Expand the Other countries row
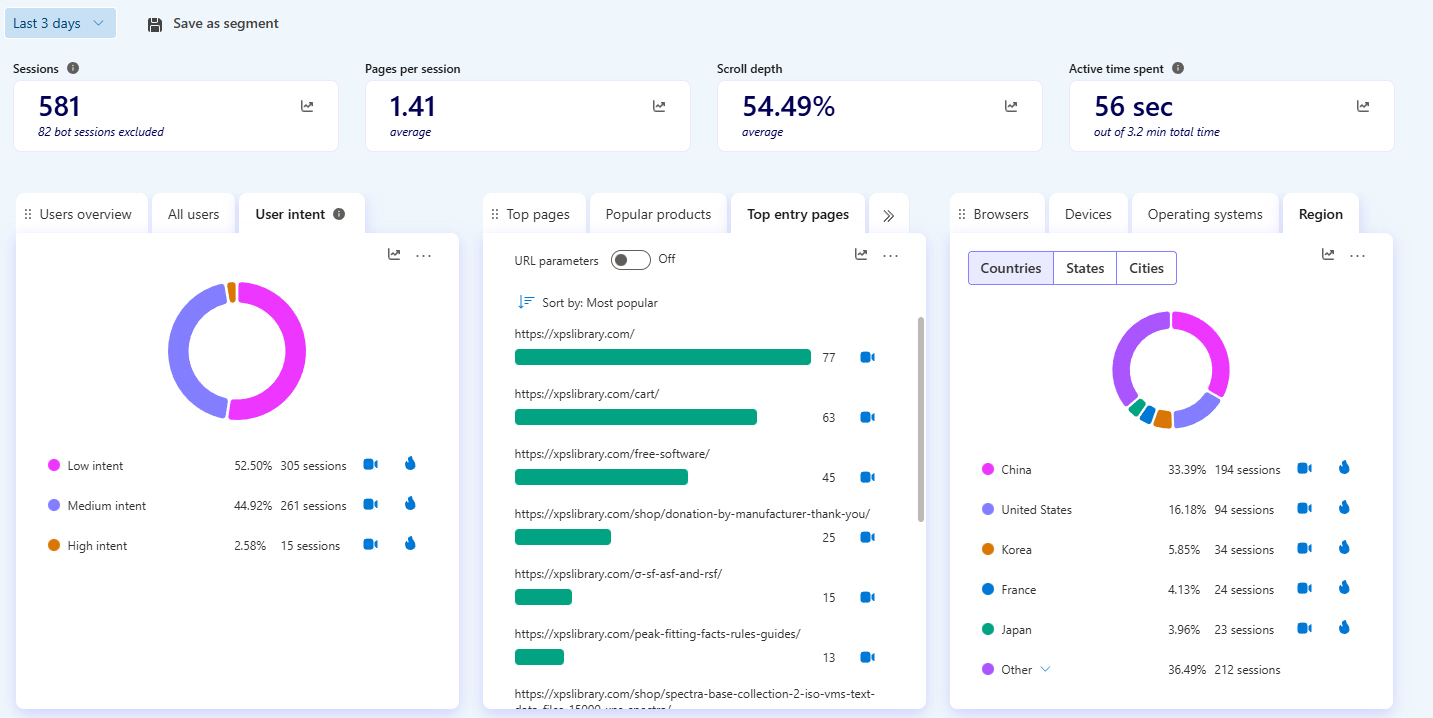Viewport: 1433px width, 718px height. tap(1046, 669)
